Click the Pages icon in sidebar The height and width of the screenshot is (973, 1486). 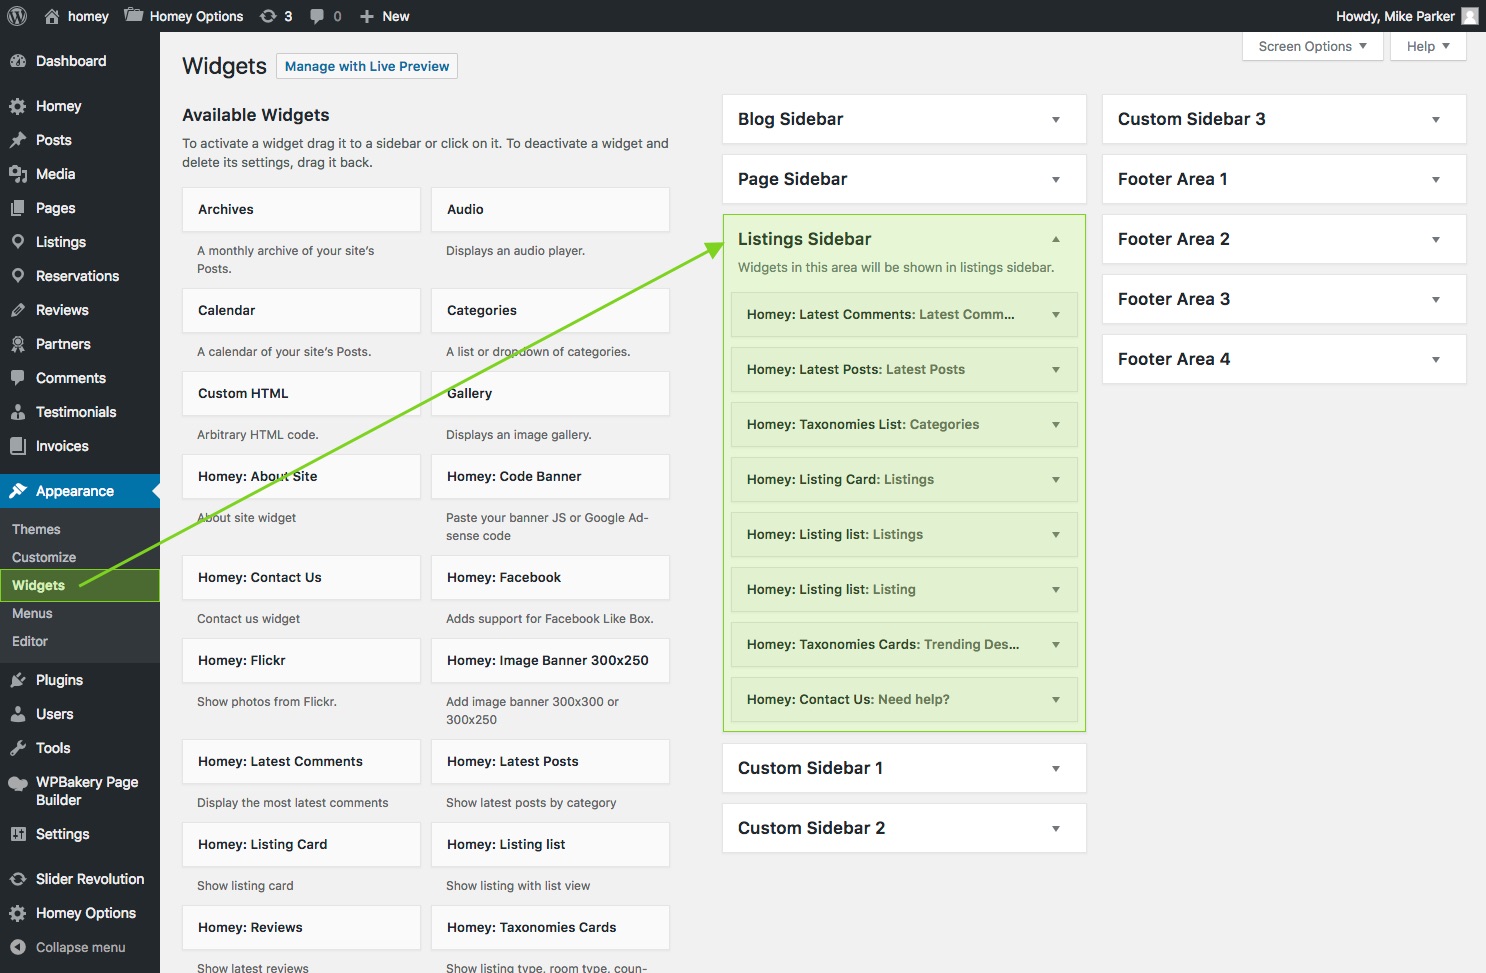click(18, 208)
